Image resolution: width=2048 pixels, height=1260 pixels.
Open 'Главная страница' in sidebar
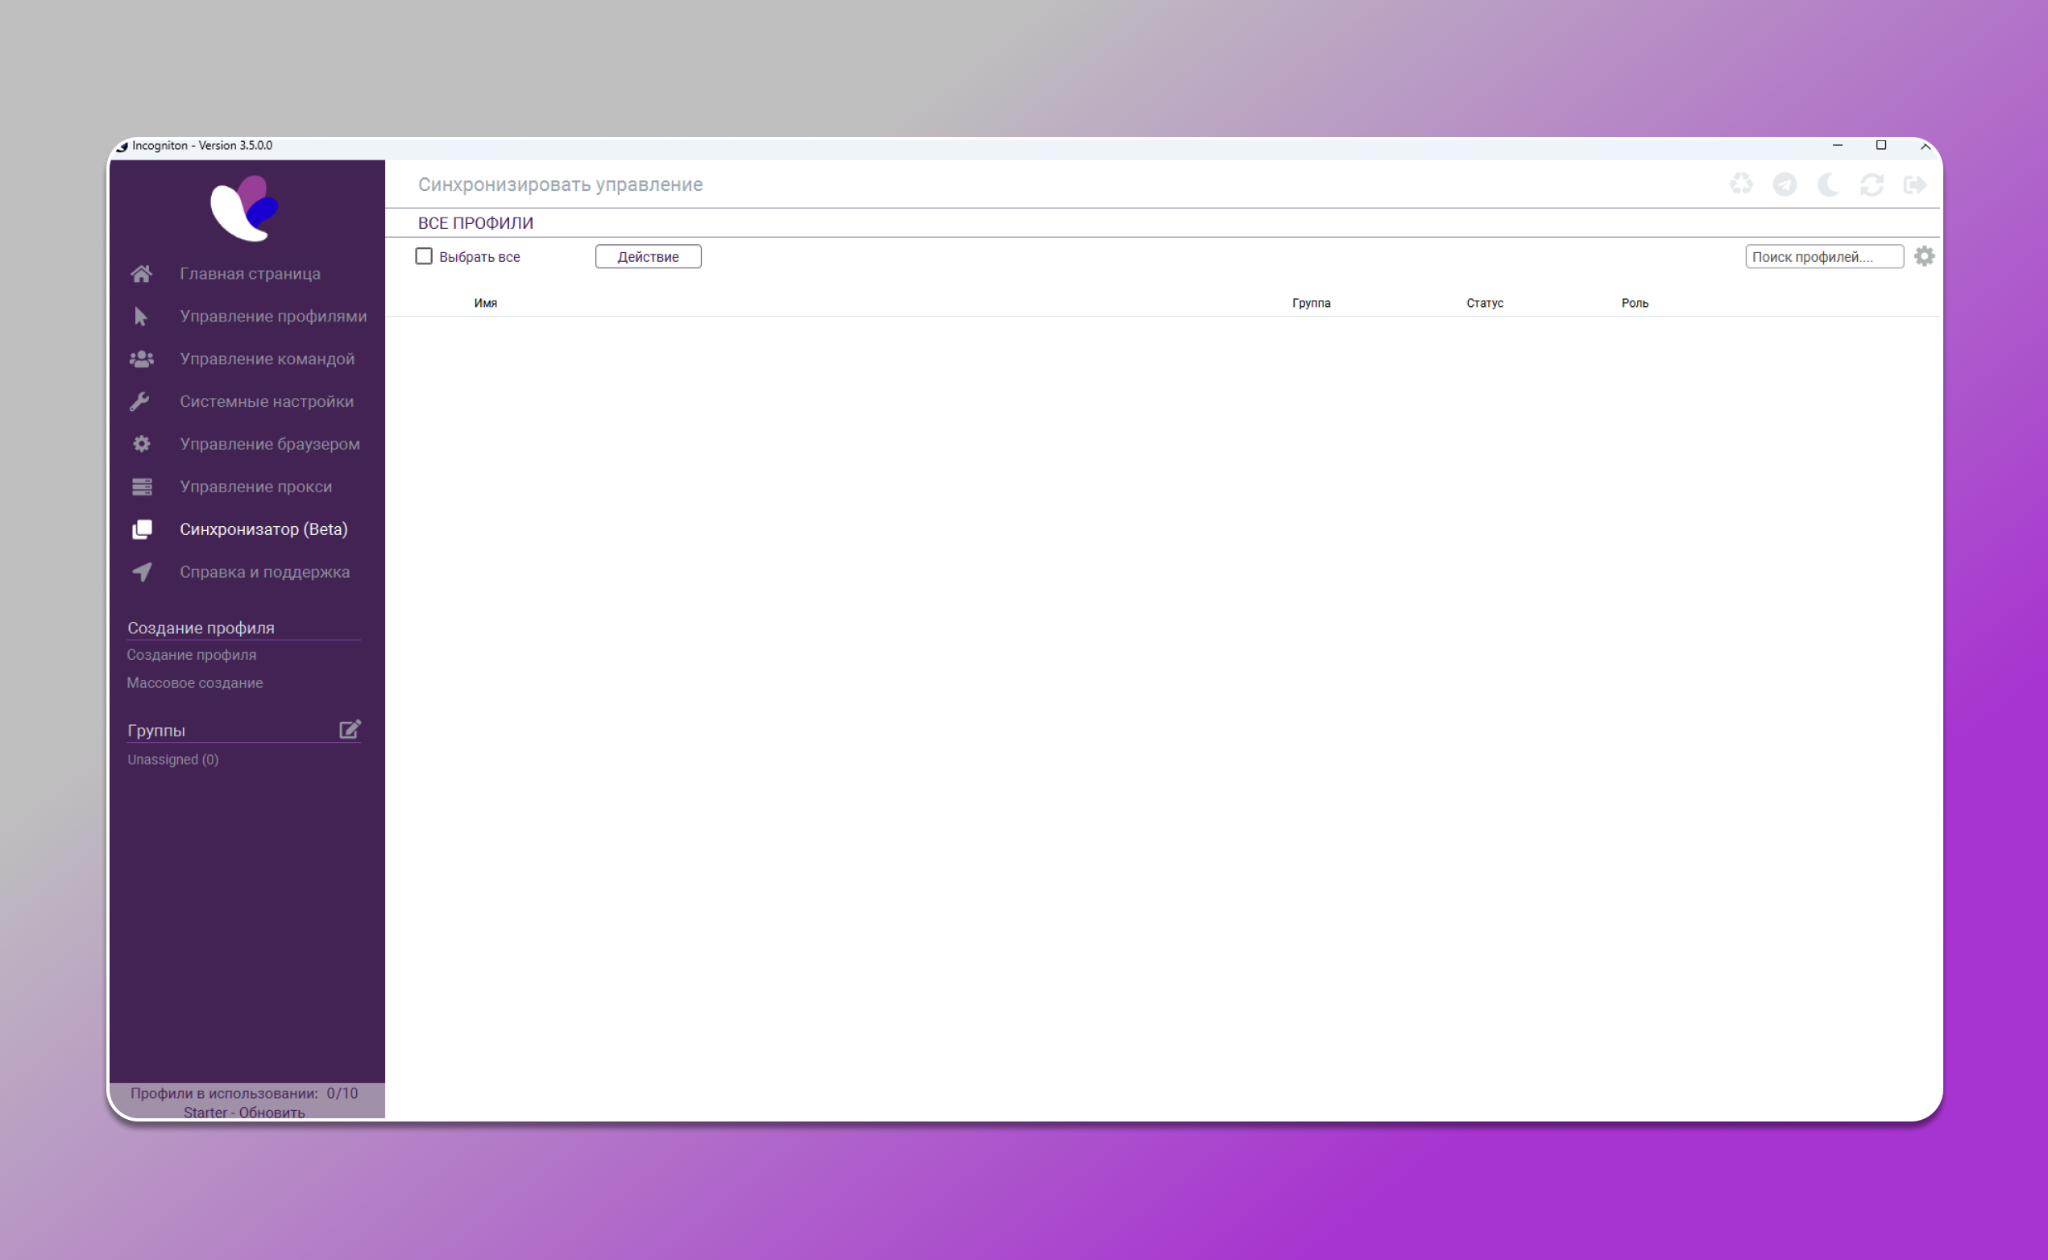249,273
